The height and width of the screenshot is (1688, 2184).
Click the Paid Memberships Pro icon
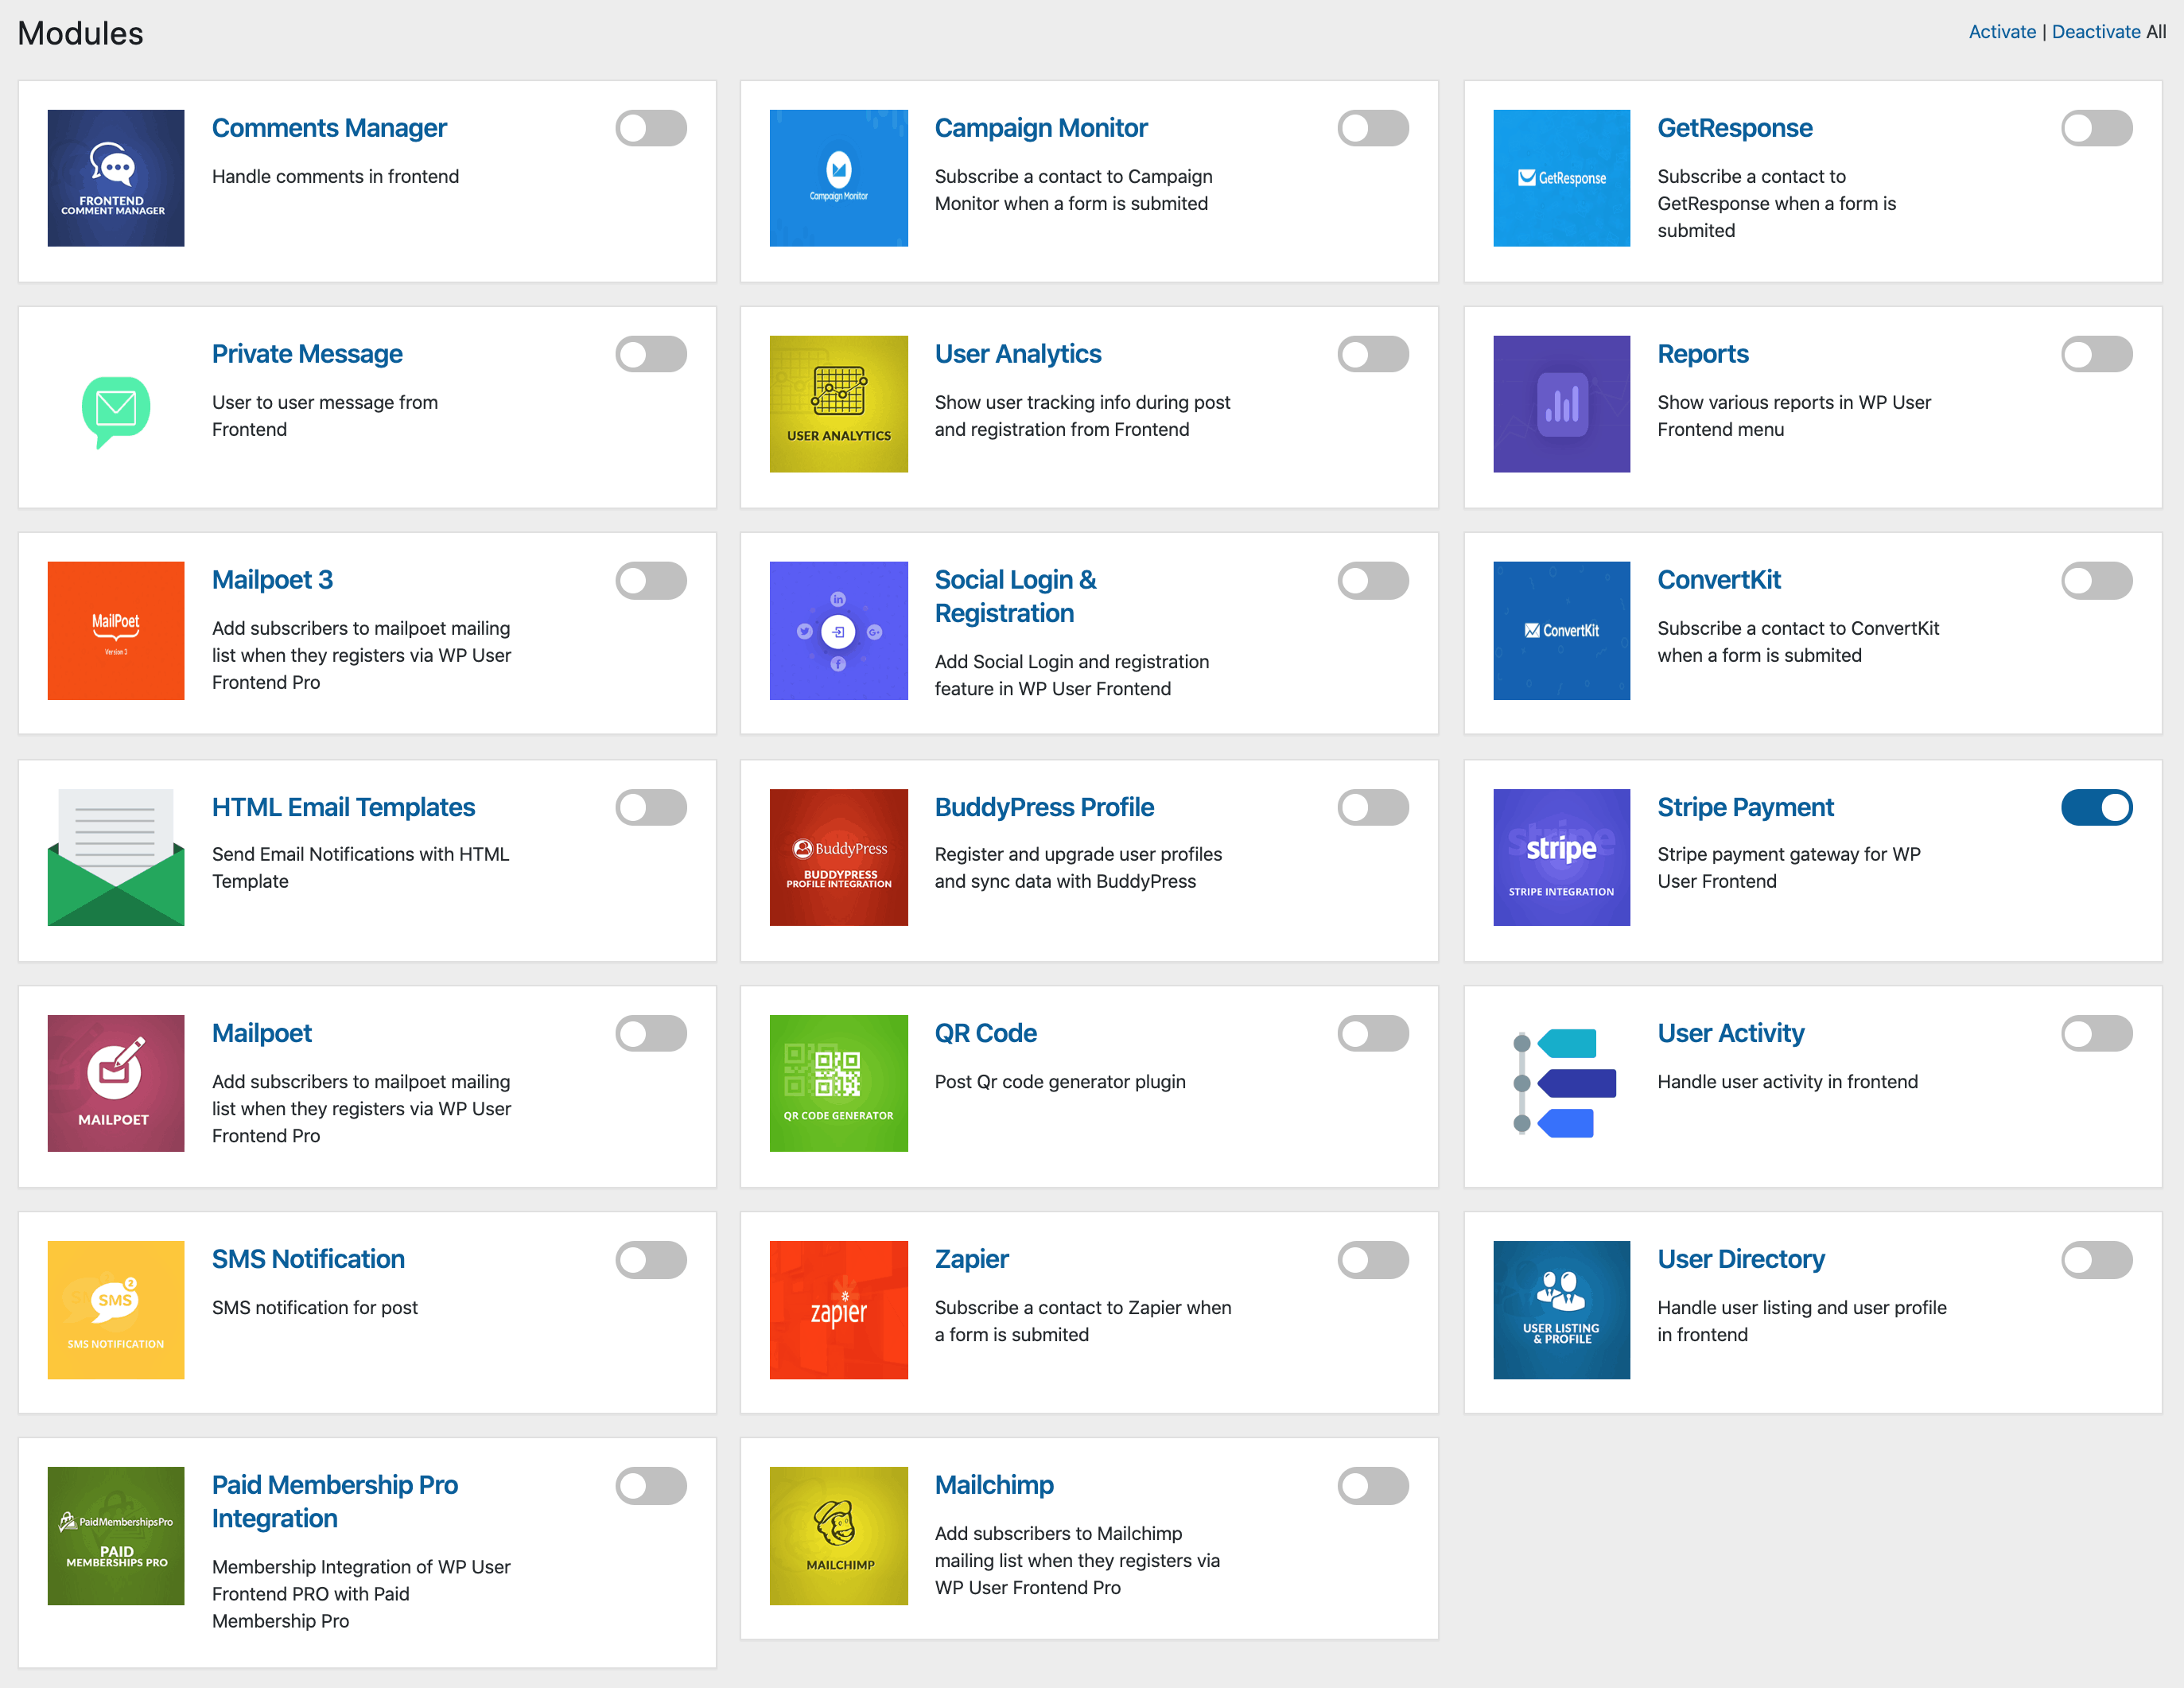point(116,1536)
